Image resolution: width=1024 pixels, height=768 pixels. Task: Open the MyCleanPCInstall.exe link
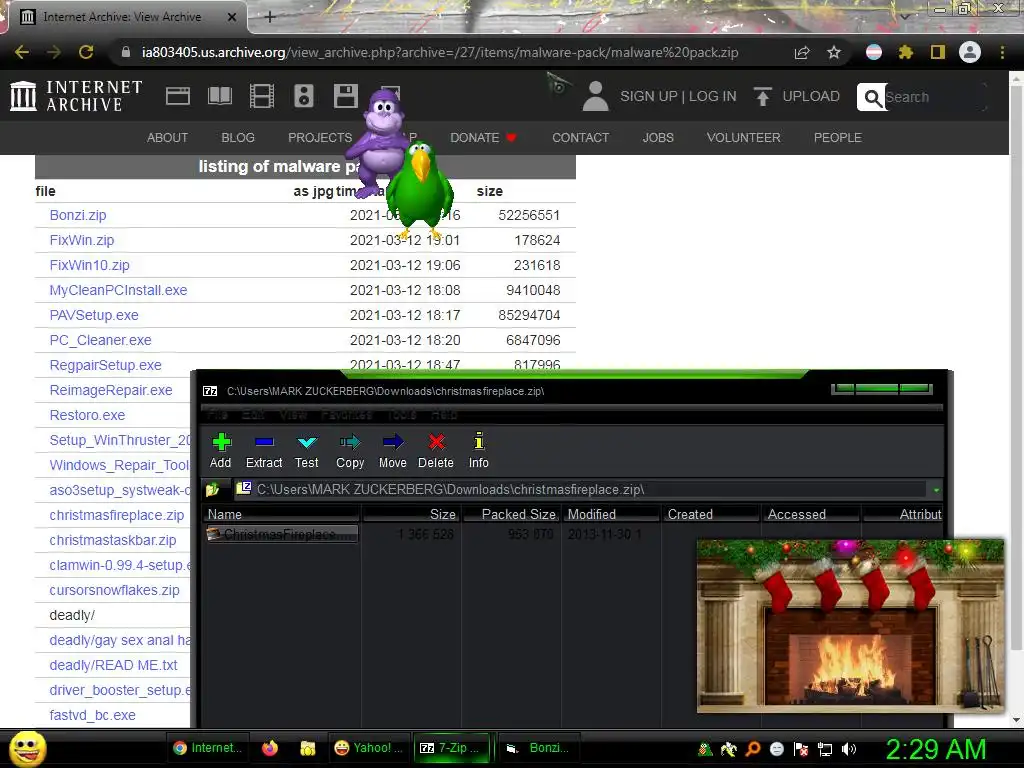pyautogui.click(x=118, y=290)
